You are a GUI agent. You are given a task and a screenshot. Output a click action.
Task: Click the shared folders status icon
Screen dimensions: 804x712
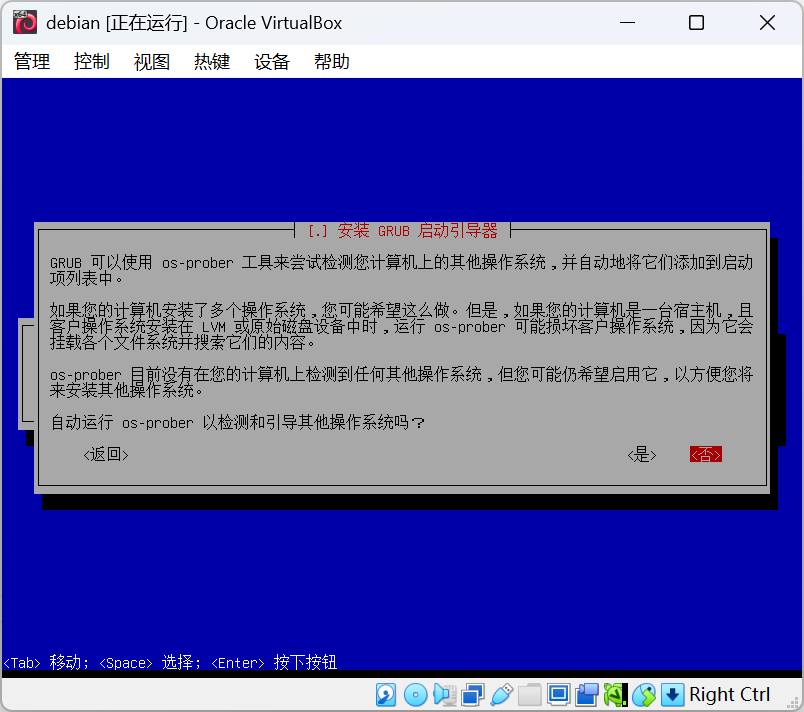pyautogui.click(x=530, y=695)
